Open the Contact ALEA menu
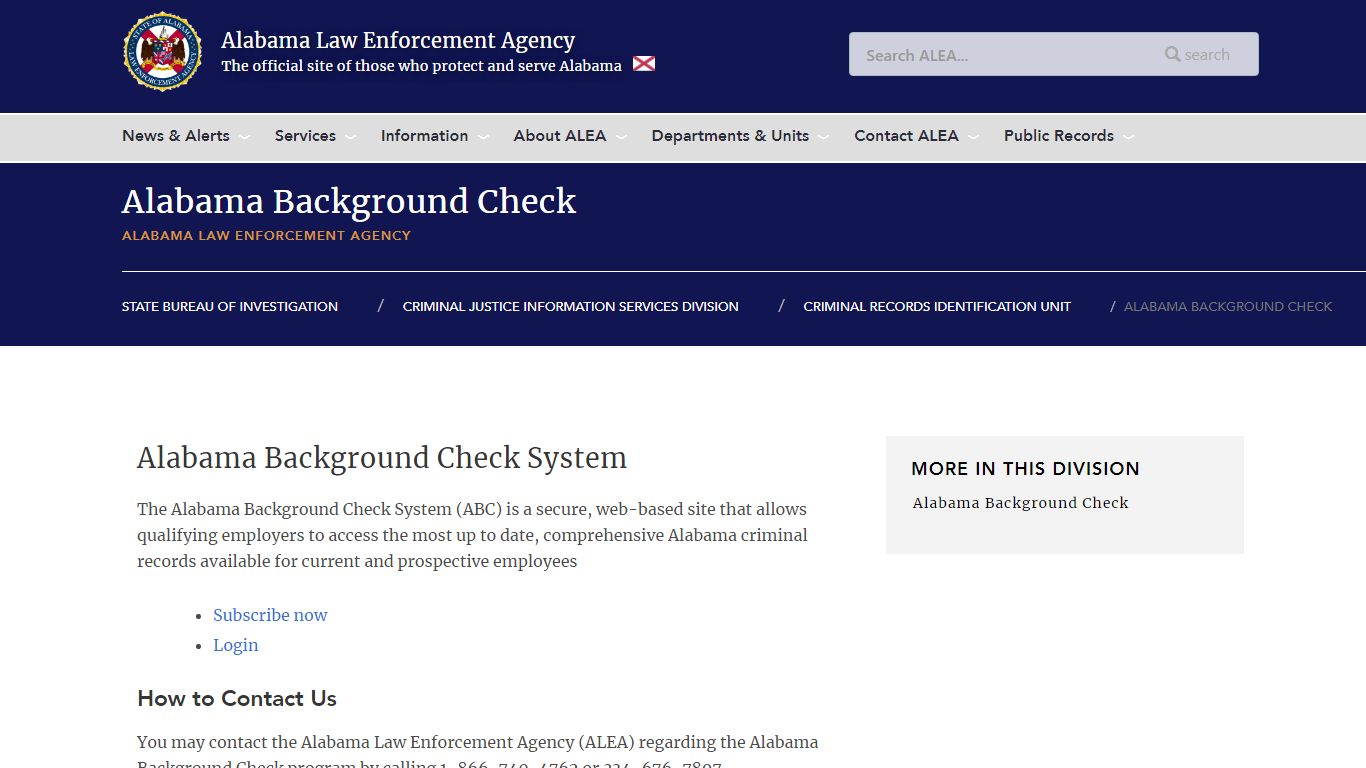 (x=906, y=136)
